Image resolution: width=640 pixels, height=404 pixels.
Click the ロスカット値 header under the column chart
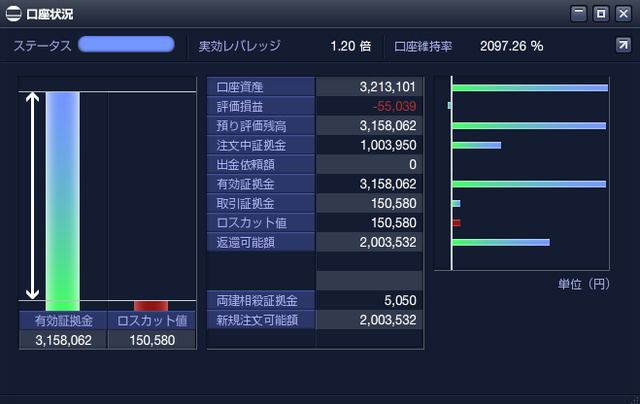(152, 321)
